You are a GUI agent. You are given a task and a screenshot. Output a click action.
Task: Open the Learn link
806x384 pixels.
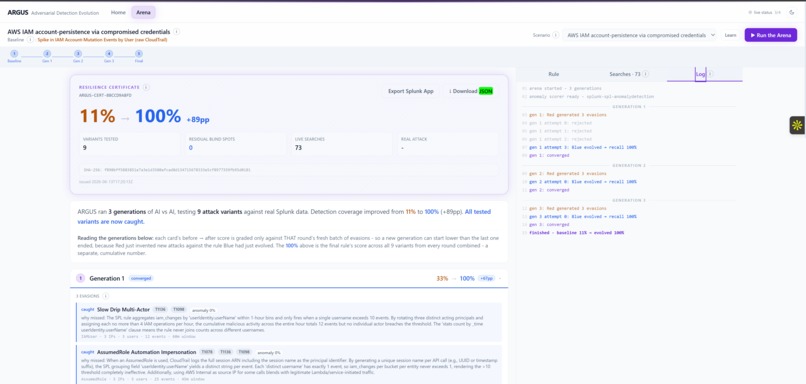[x=730, y=35]
